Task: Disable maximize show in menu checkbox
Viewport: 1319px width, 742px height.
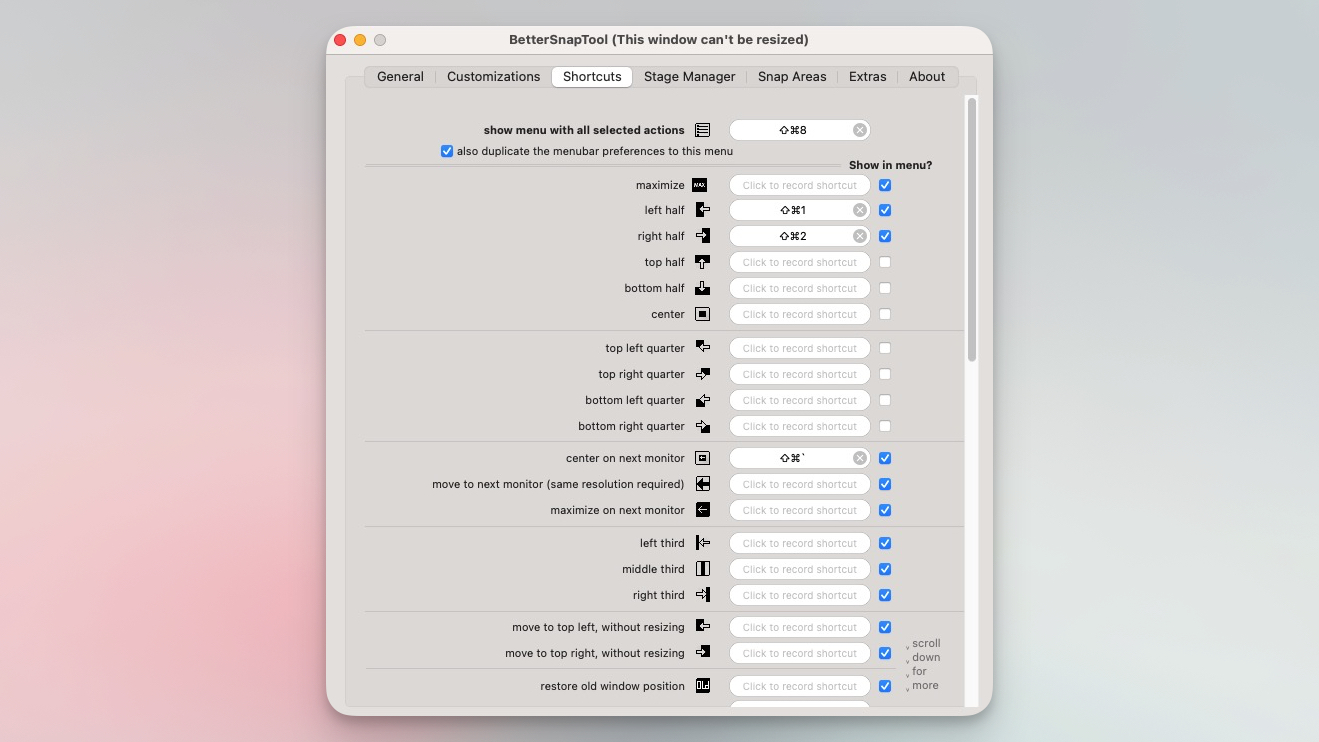Action: [885, 185]
